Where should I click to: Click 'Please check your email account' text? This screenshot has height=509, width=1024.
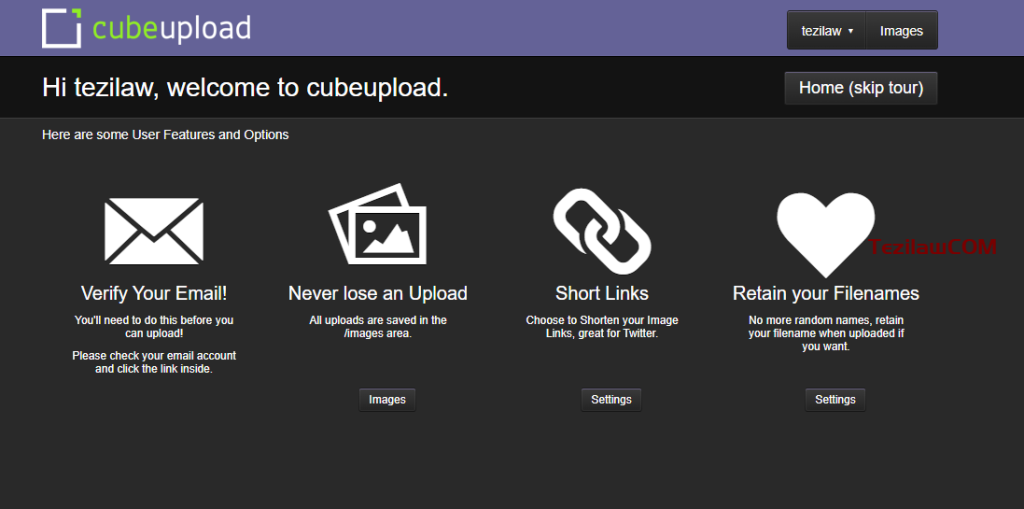pos(154,363)
